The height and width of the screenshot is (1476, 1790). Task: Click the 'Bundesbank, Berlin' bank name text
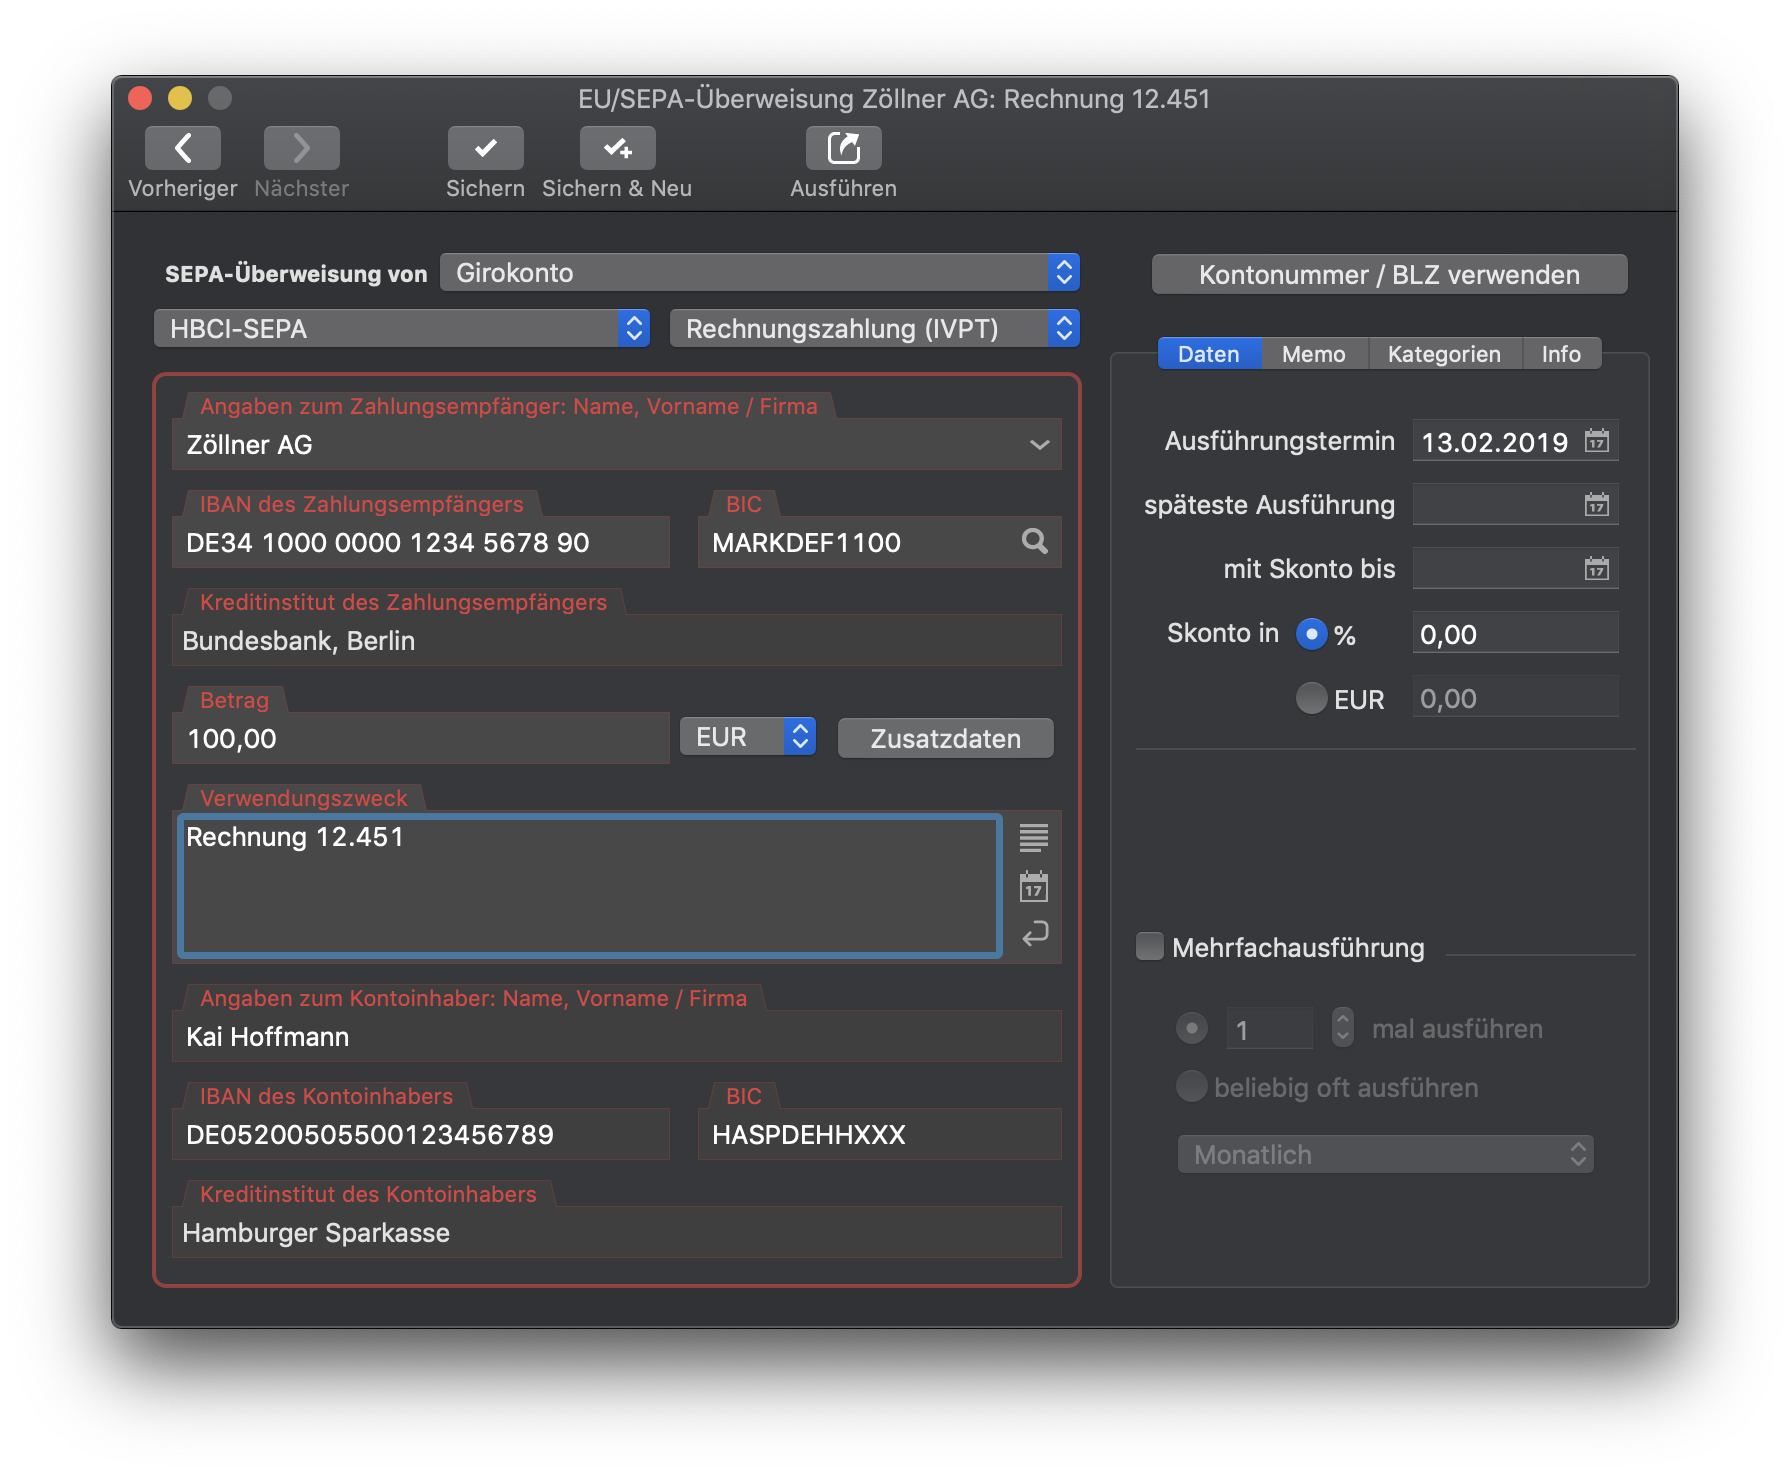(x=298, y=641)
